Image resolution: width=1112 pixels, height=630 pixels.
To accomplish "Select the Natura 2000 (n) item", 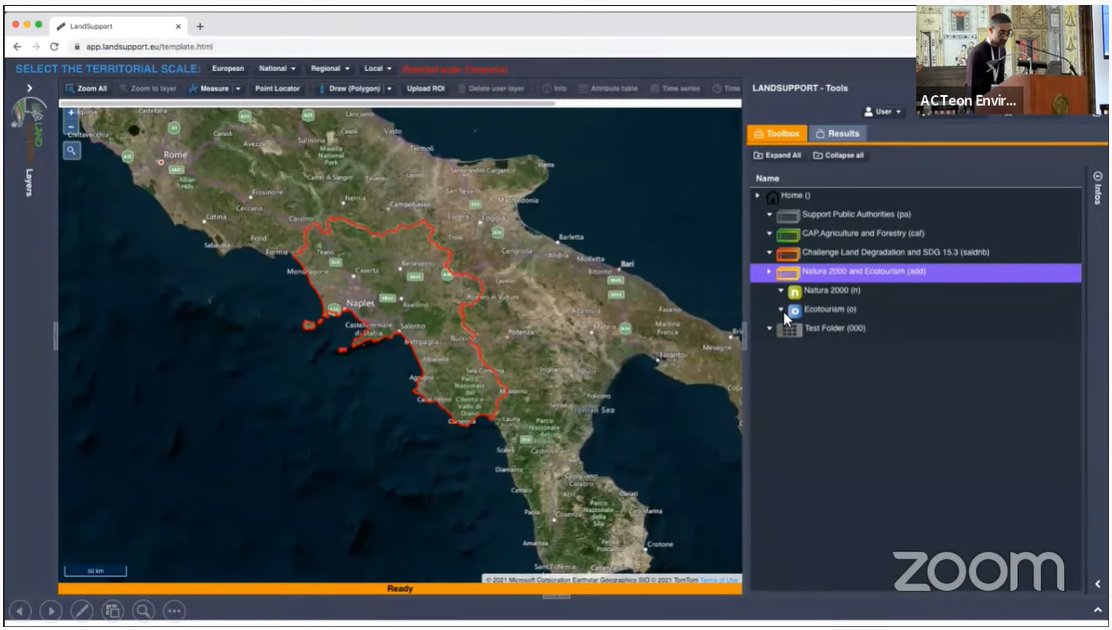I will coord(916,290).
